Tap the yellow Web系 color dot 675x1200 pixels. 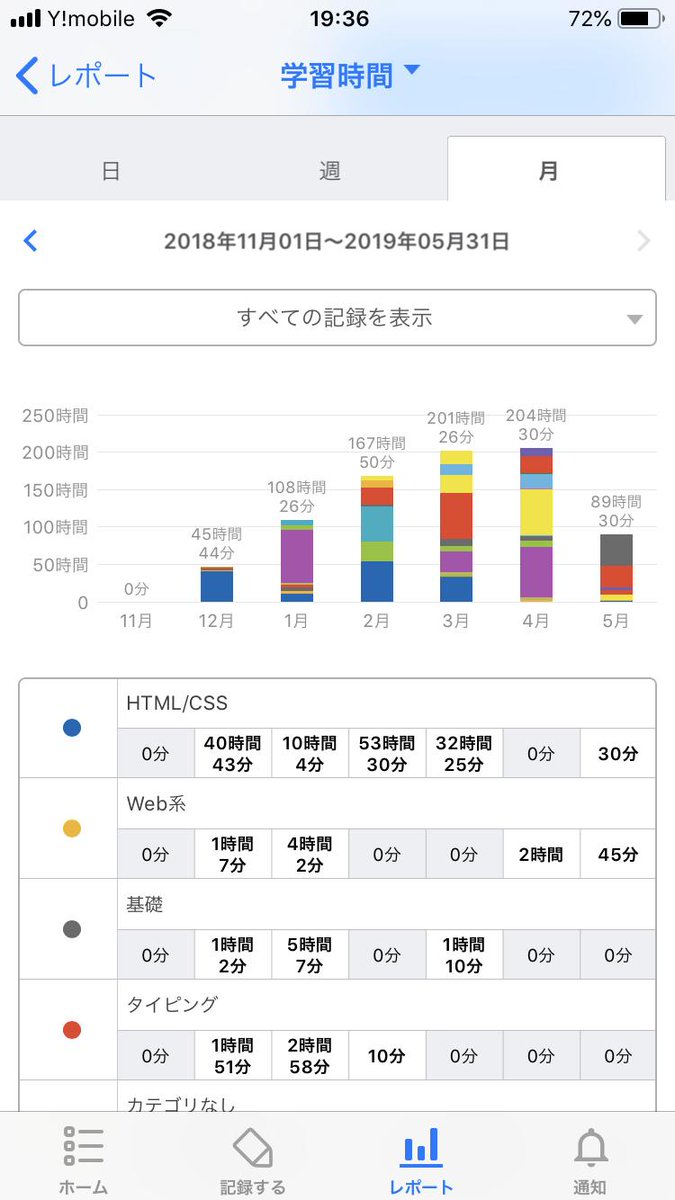pyautogui.click(x=72, y=828)
